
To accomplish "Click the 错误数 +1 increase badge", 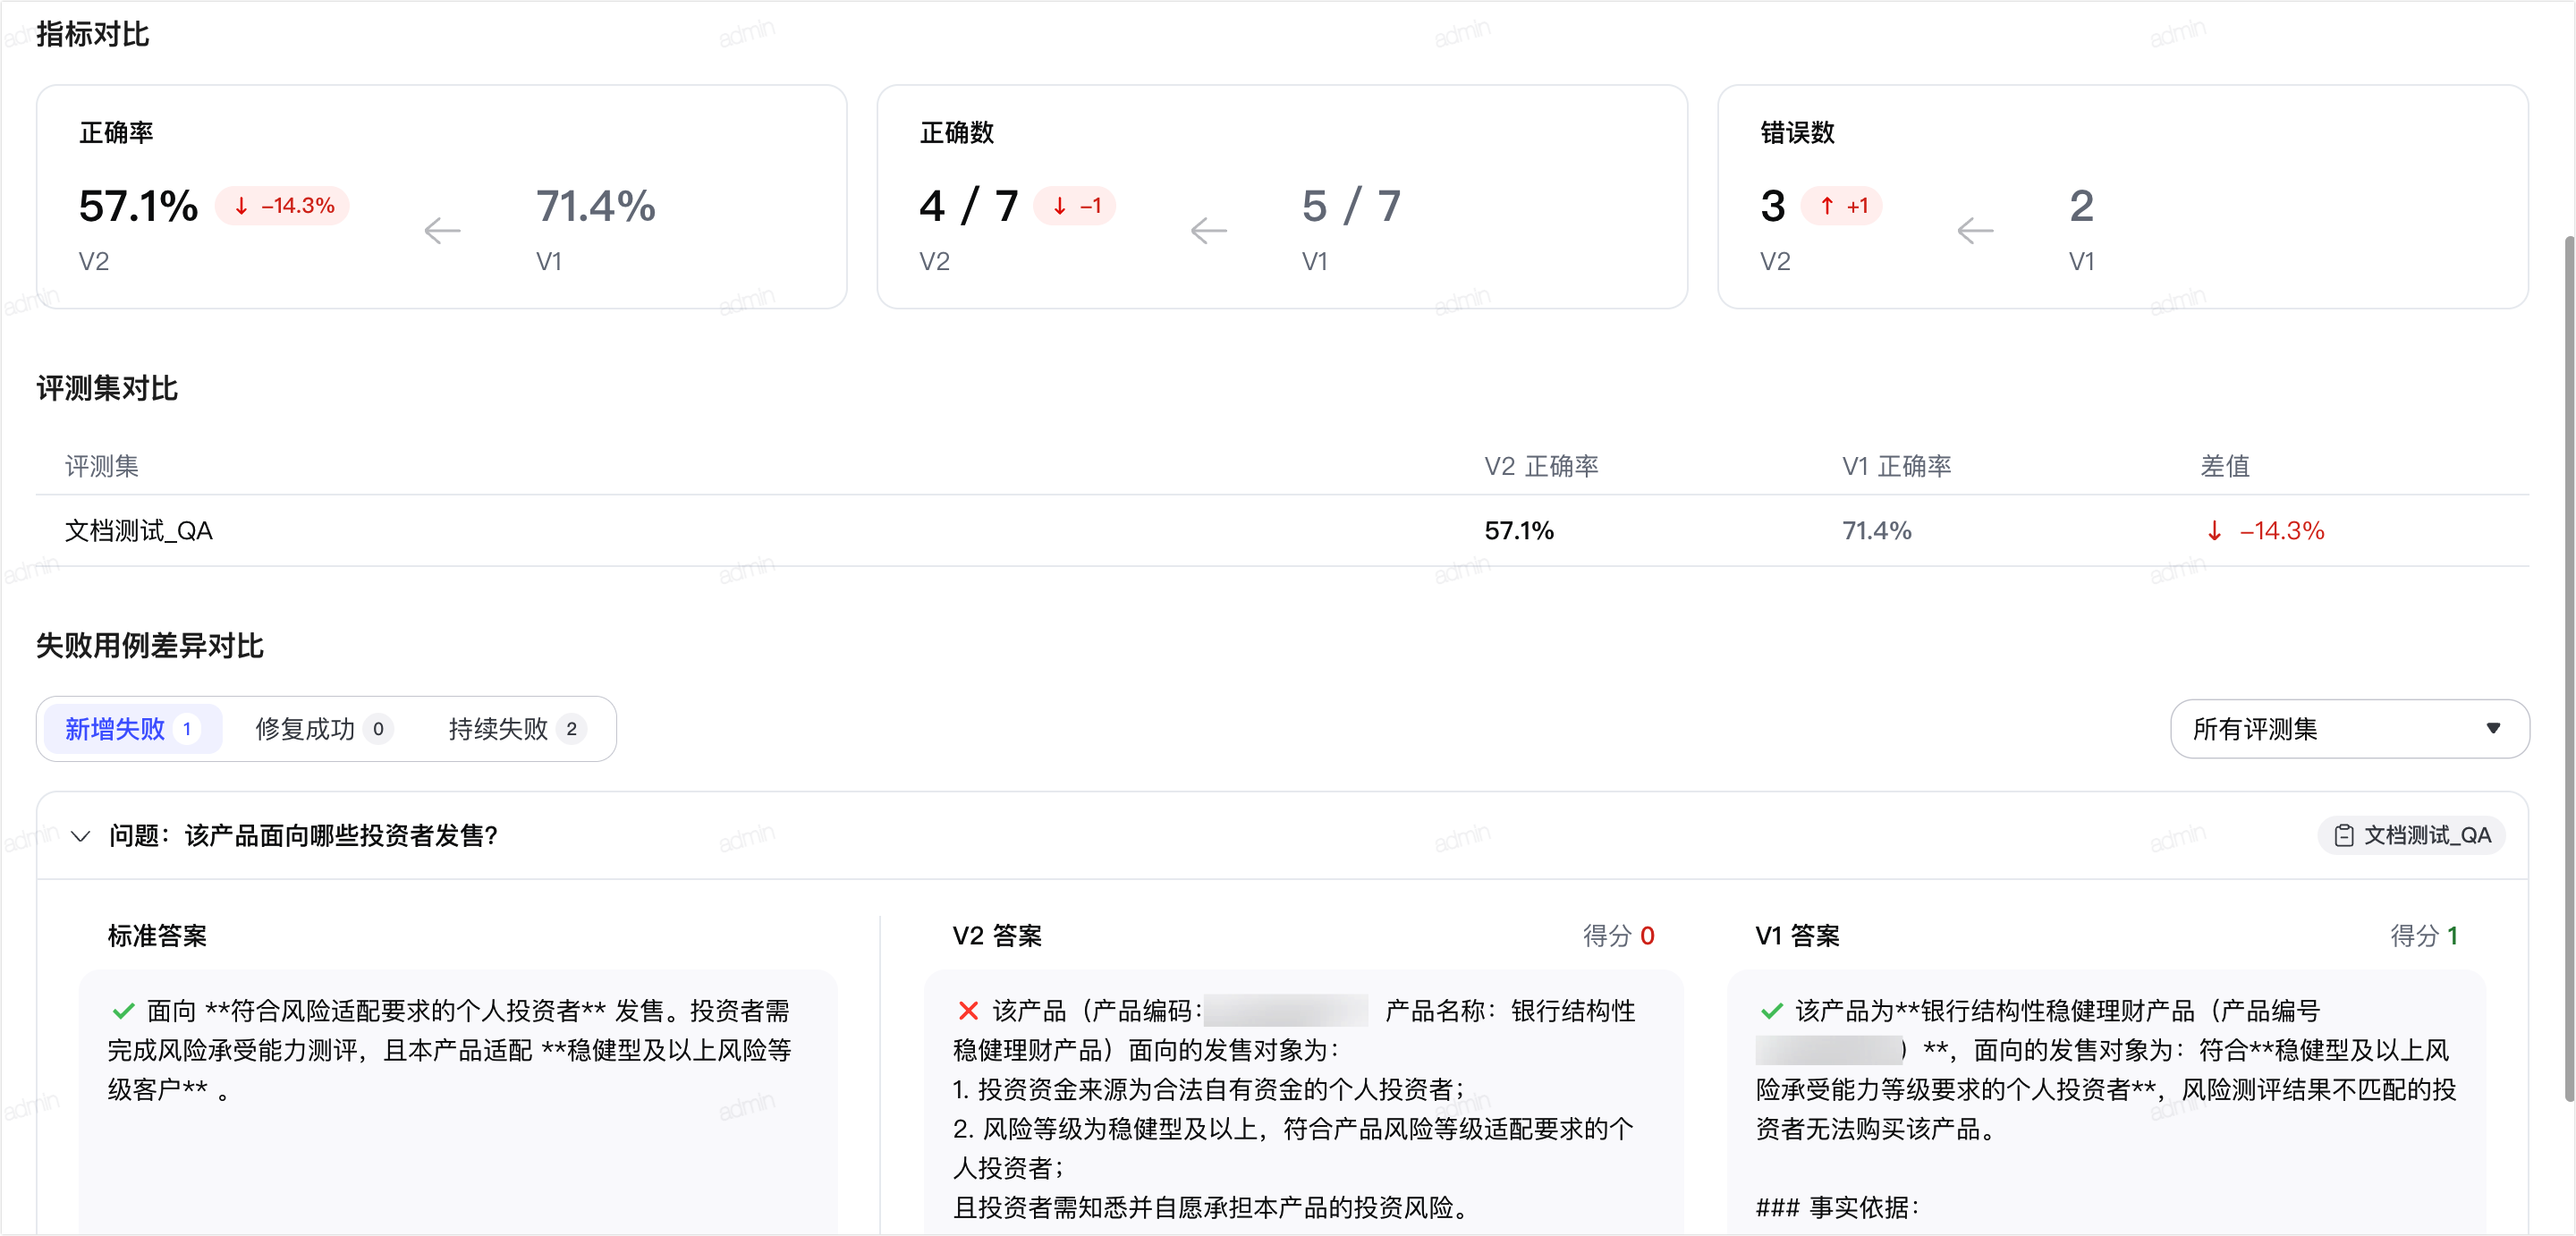I will click(1842, 206).
